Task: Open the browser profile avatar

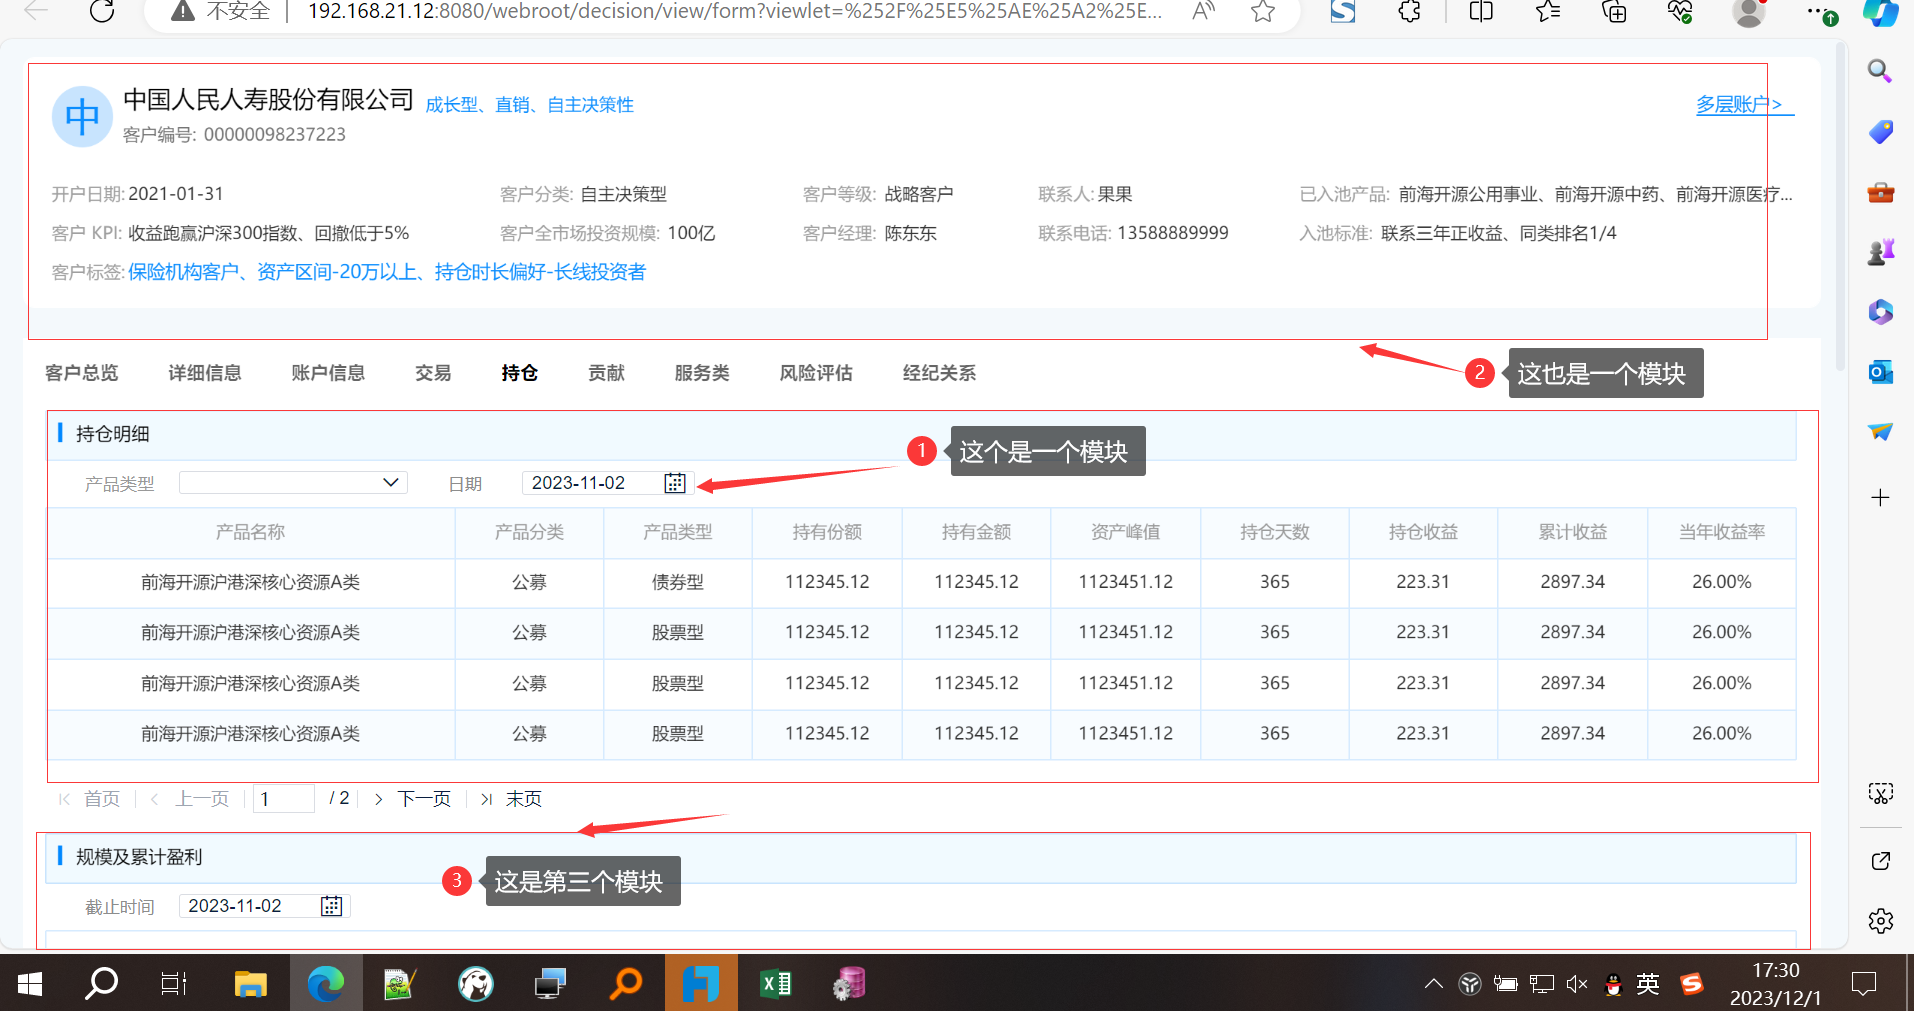Action: point(1749,12)
